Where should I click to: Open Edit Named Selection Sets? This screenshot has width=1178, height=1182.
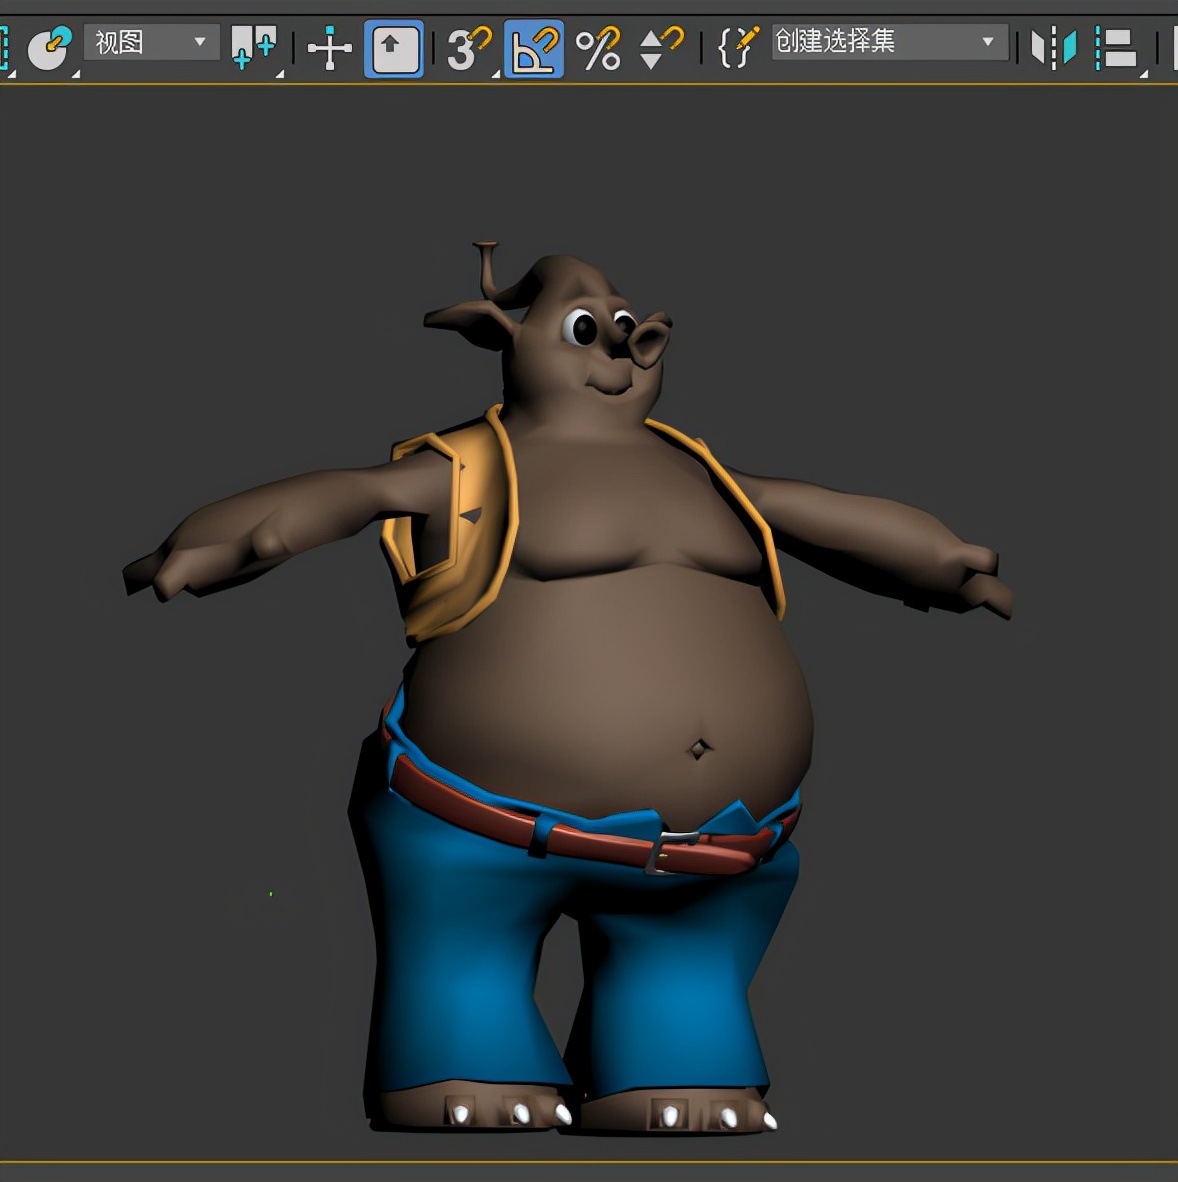tap(737, 47)
